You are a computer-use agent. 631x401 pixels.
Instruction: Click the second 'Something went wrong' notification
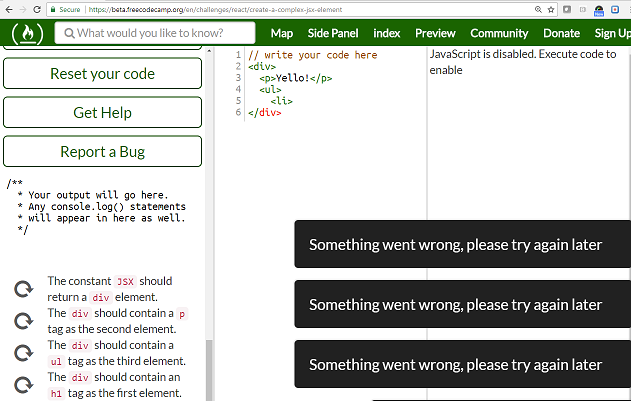click(x=462, y=304)
